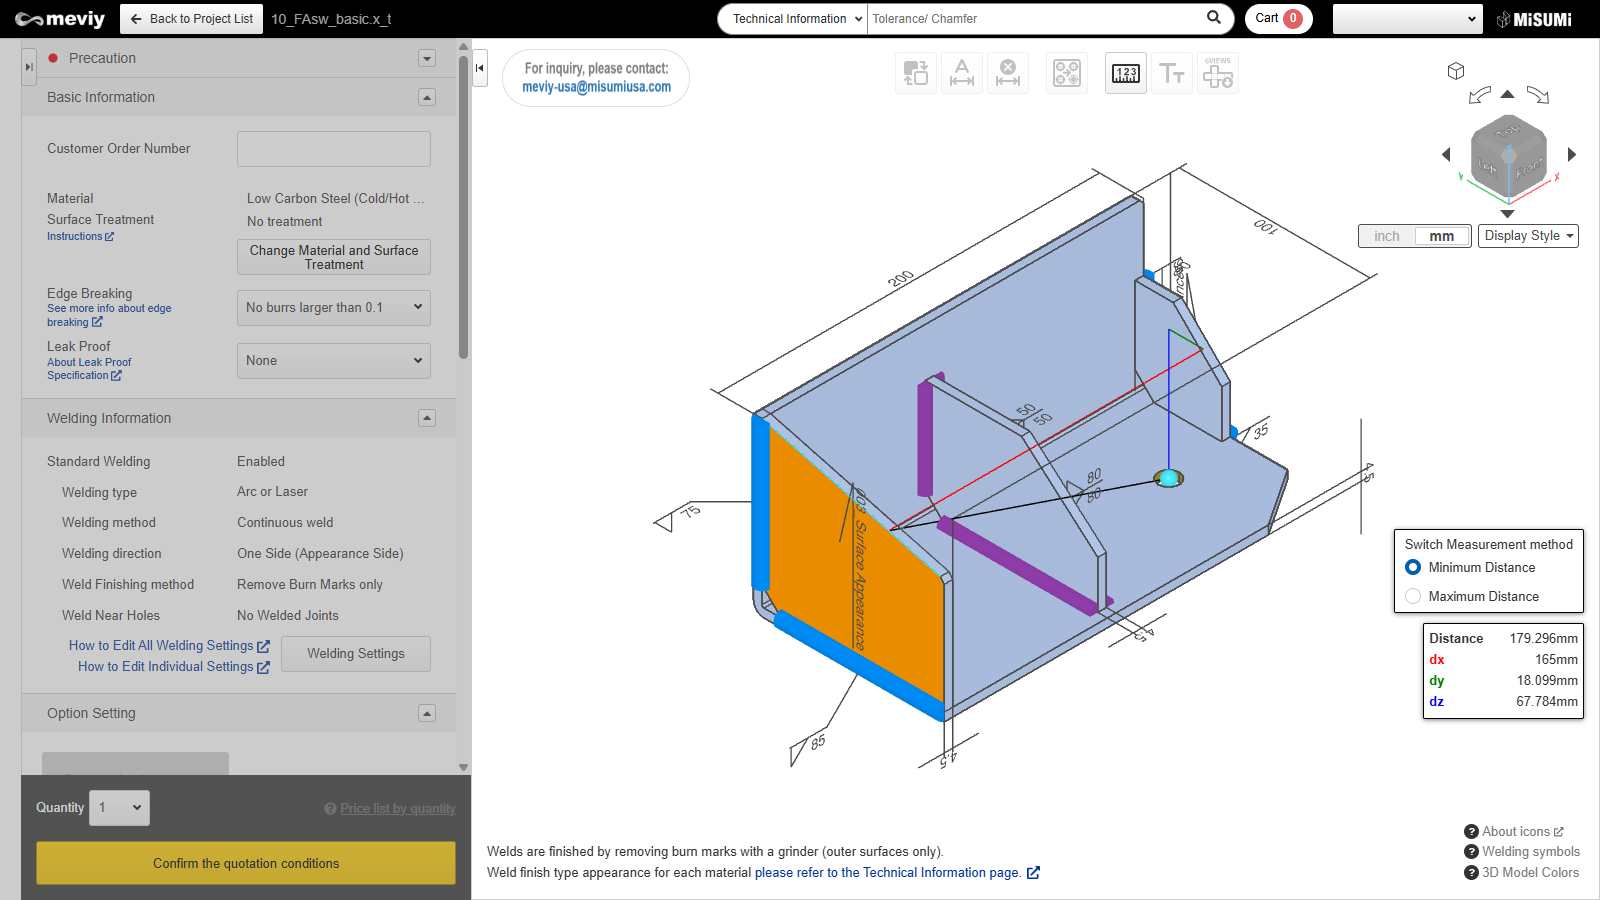The width and height of the screenshot is (1600, 900).
Task: Select the text size tool icon
Action: [x=1172, y=74]
